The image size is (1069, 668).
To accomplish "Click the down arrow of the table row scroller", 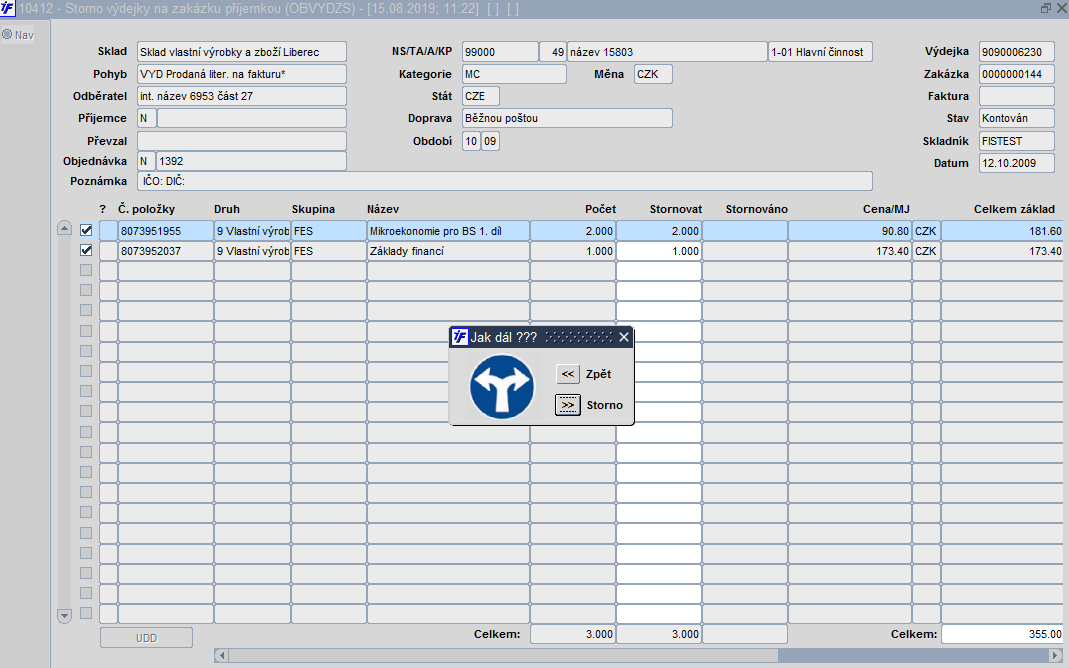I will pos(64,616).
